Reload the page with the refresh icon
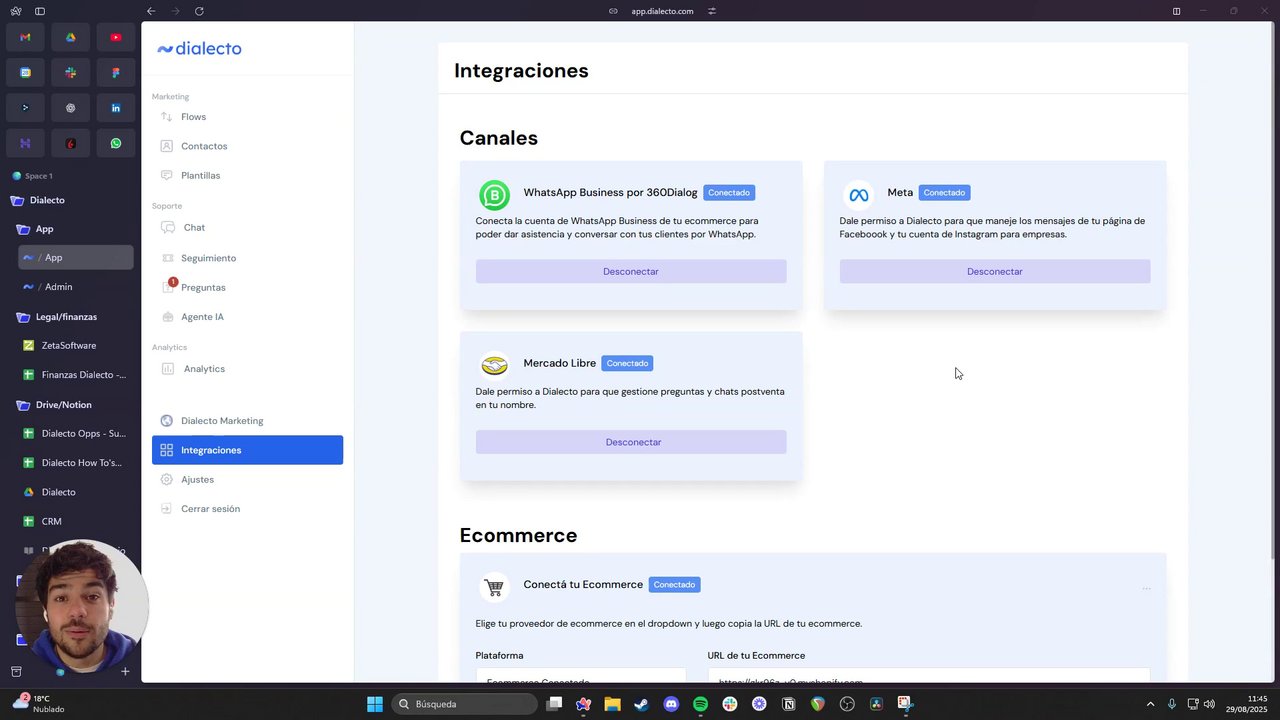Screen dimensions: 1280x720 (x=199, y=11)
